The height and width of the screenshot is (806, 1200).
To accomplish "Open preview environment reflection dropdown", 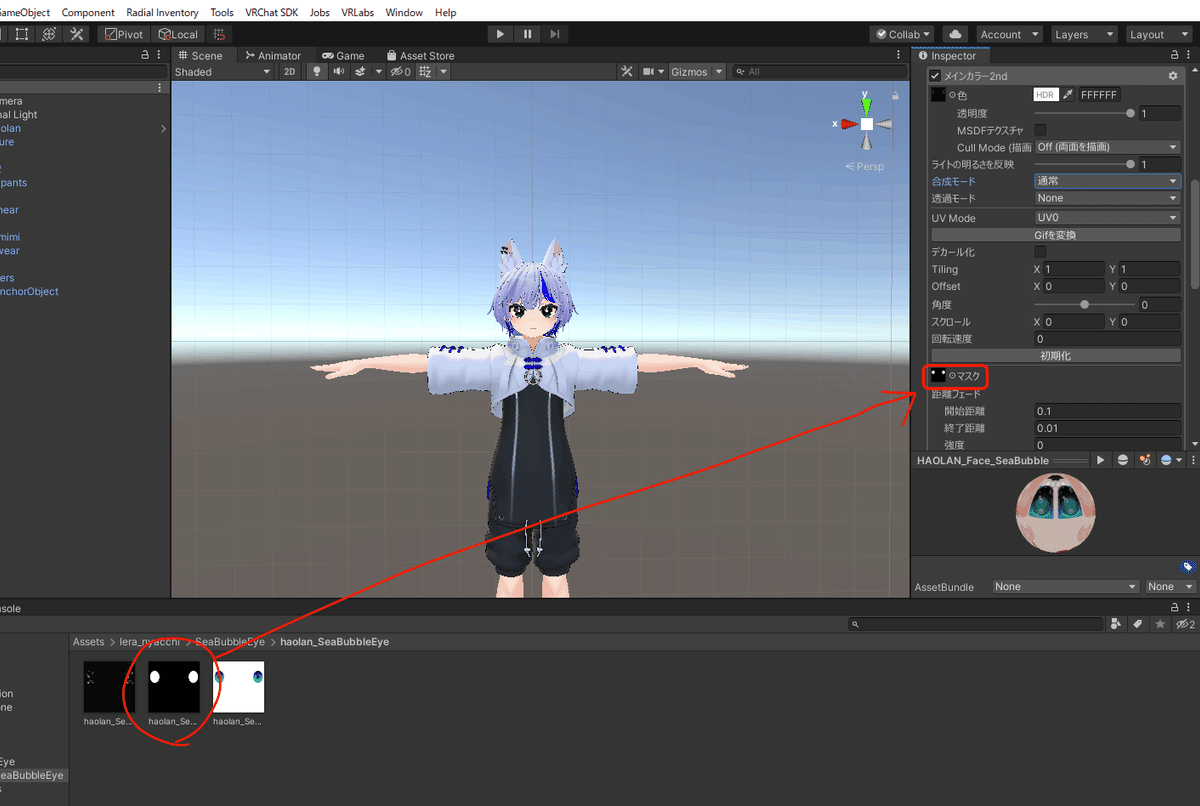I will pyautogui.click(x=1170, y=460).
